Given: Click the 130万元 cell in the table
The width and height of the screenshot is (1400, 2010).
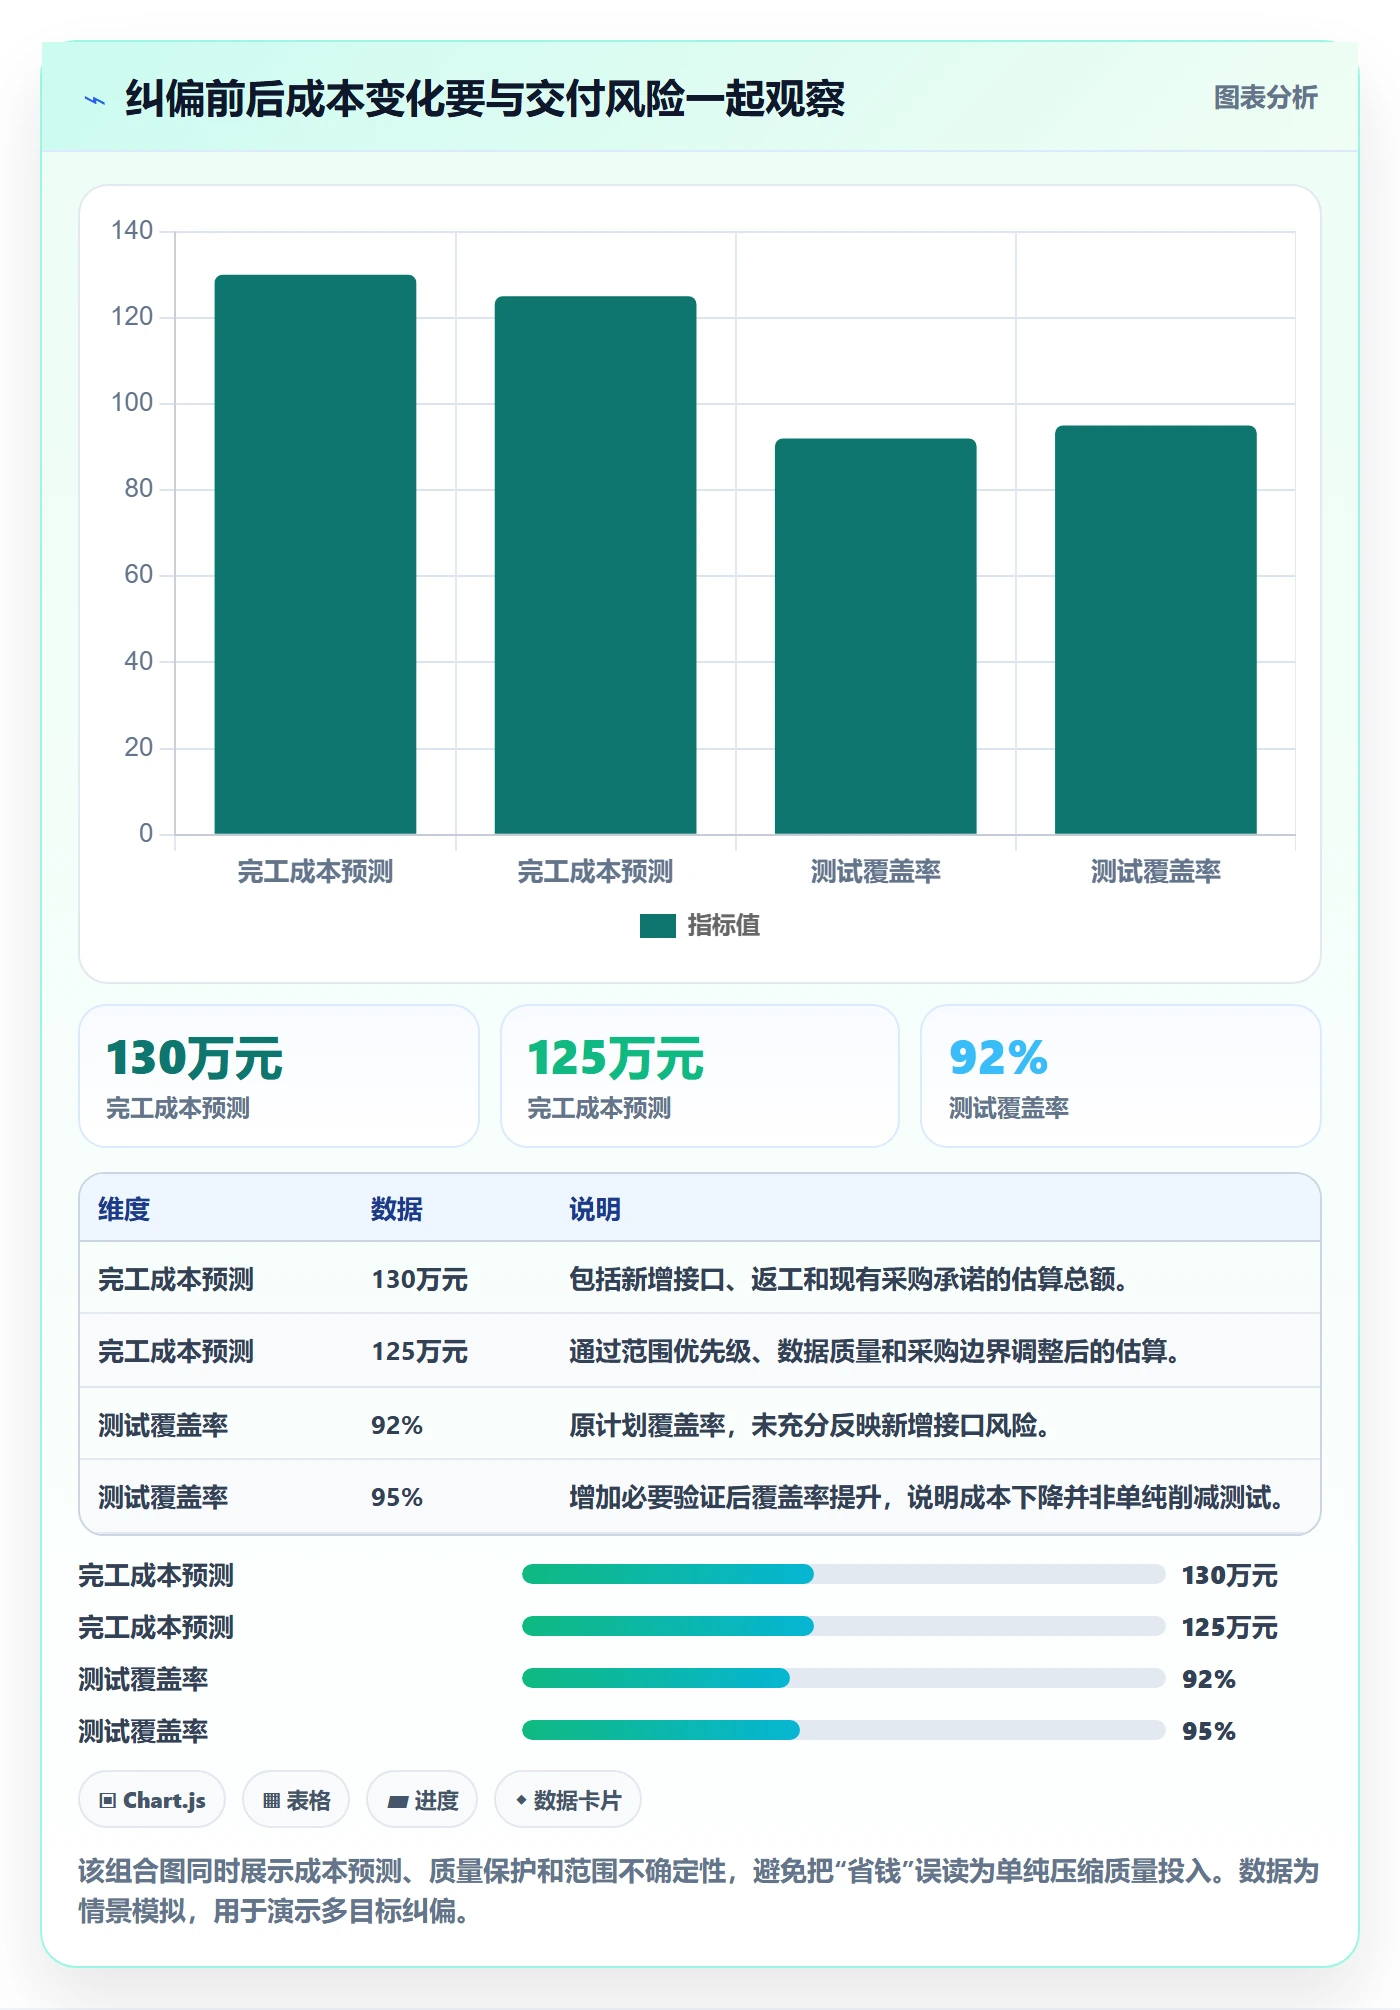Looking at the screenshot, I should [420, 1280].
